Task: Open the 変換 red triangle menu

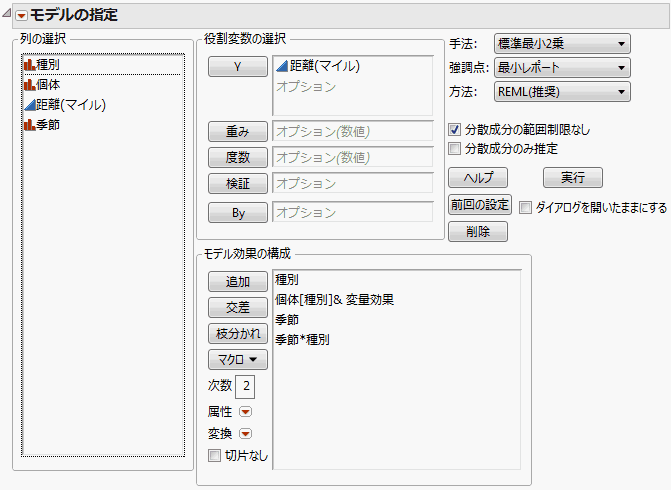Action: click(x=245, y=433)
